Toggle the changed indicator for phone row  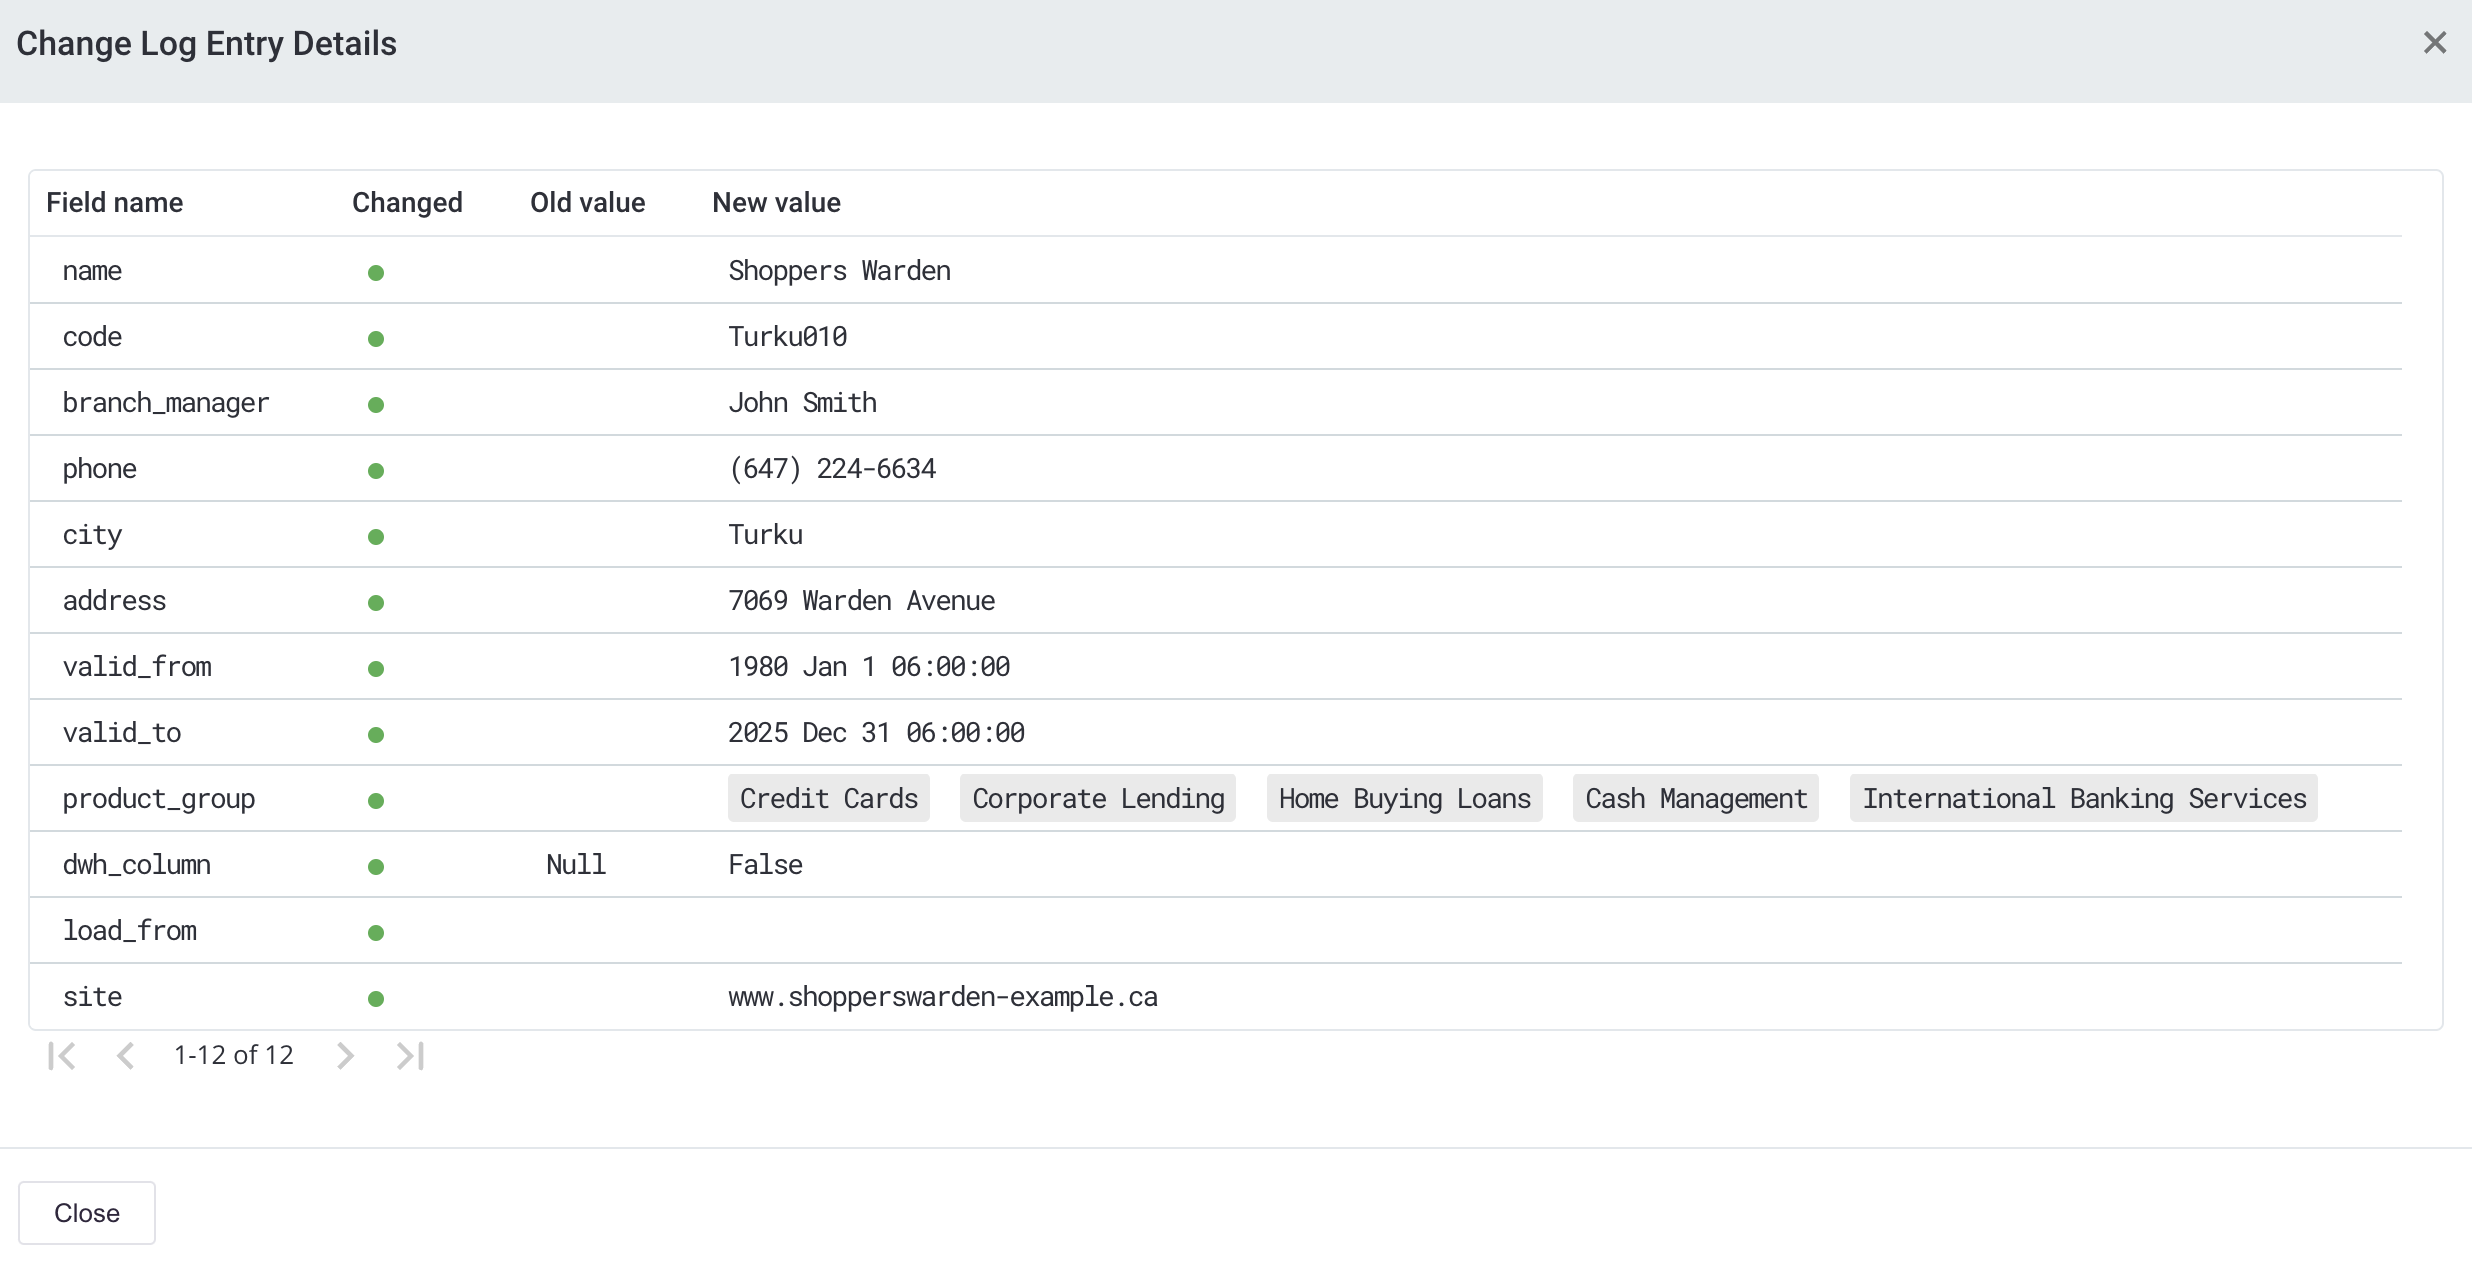[376, 470]
